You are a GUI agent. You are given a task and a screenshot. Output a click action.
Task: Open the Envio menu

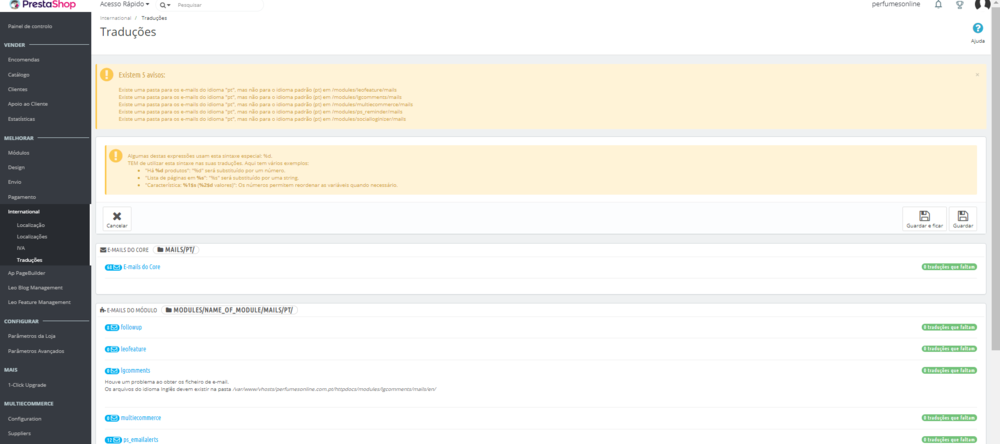pos(14,182)
